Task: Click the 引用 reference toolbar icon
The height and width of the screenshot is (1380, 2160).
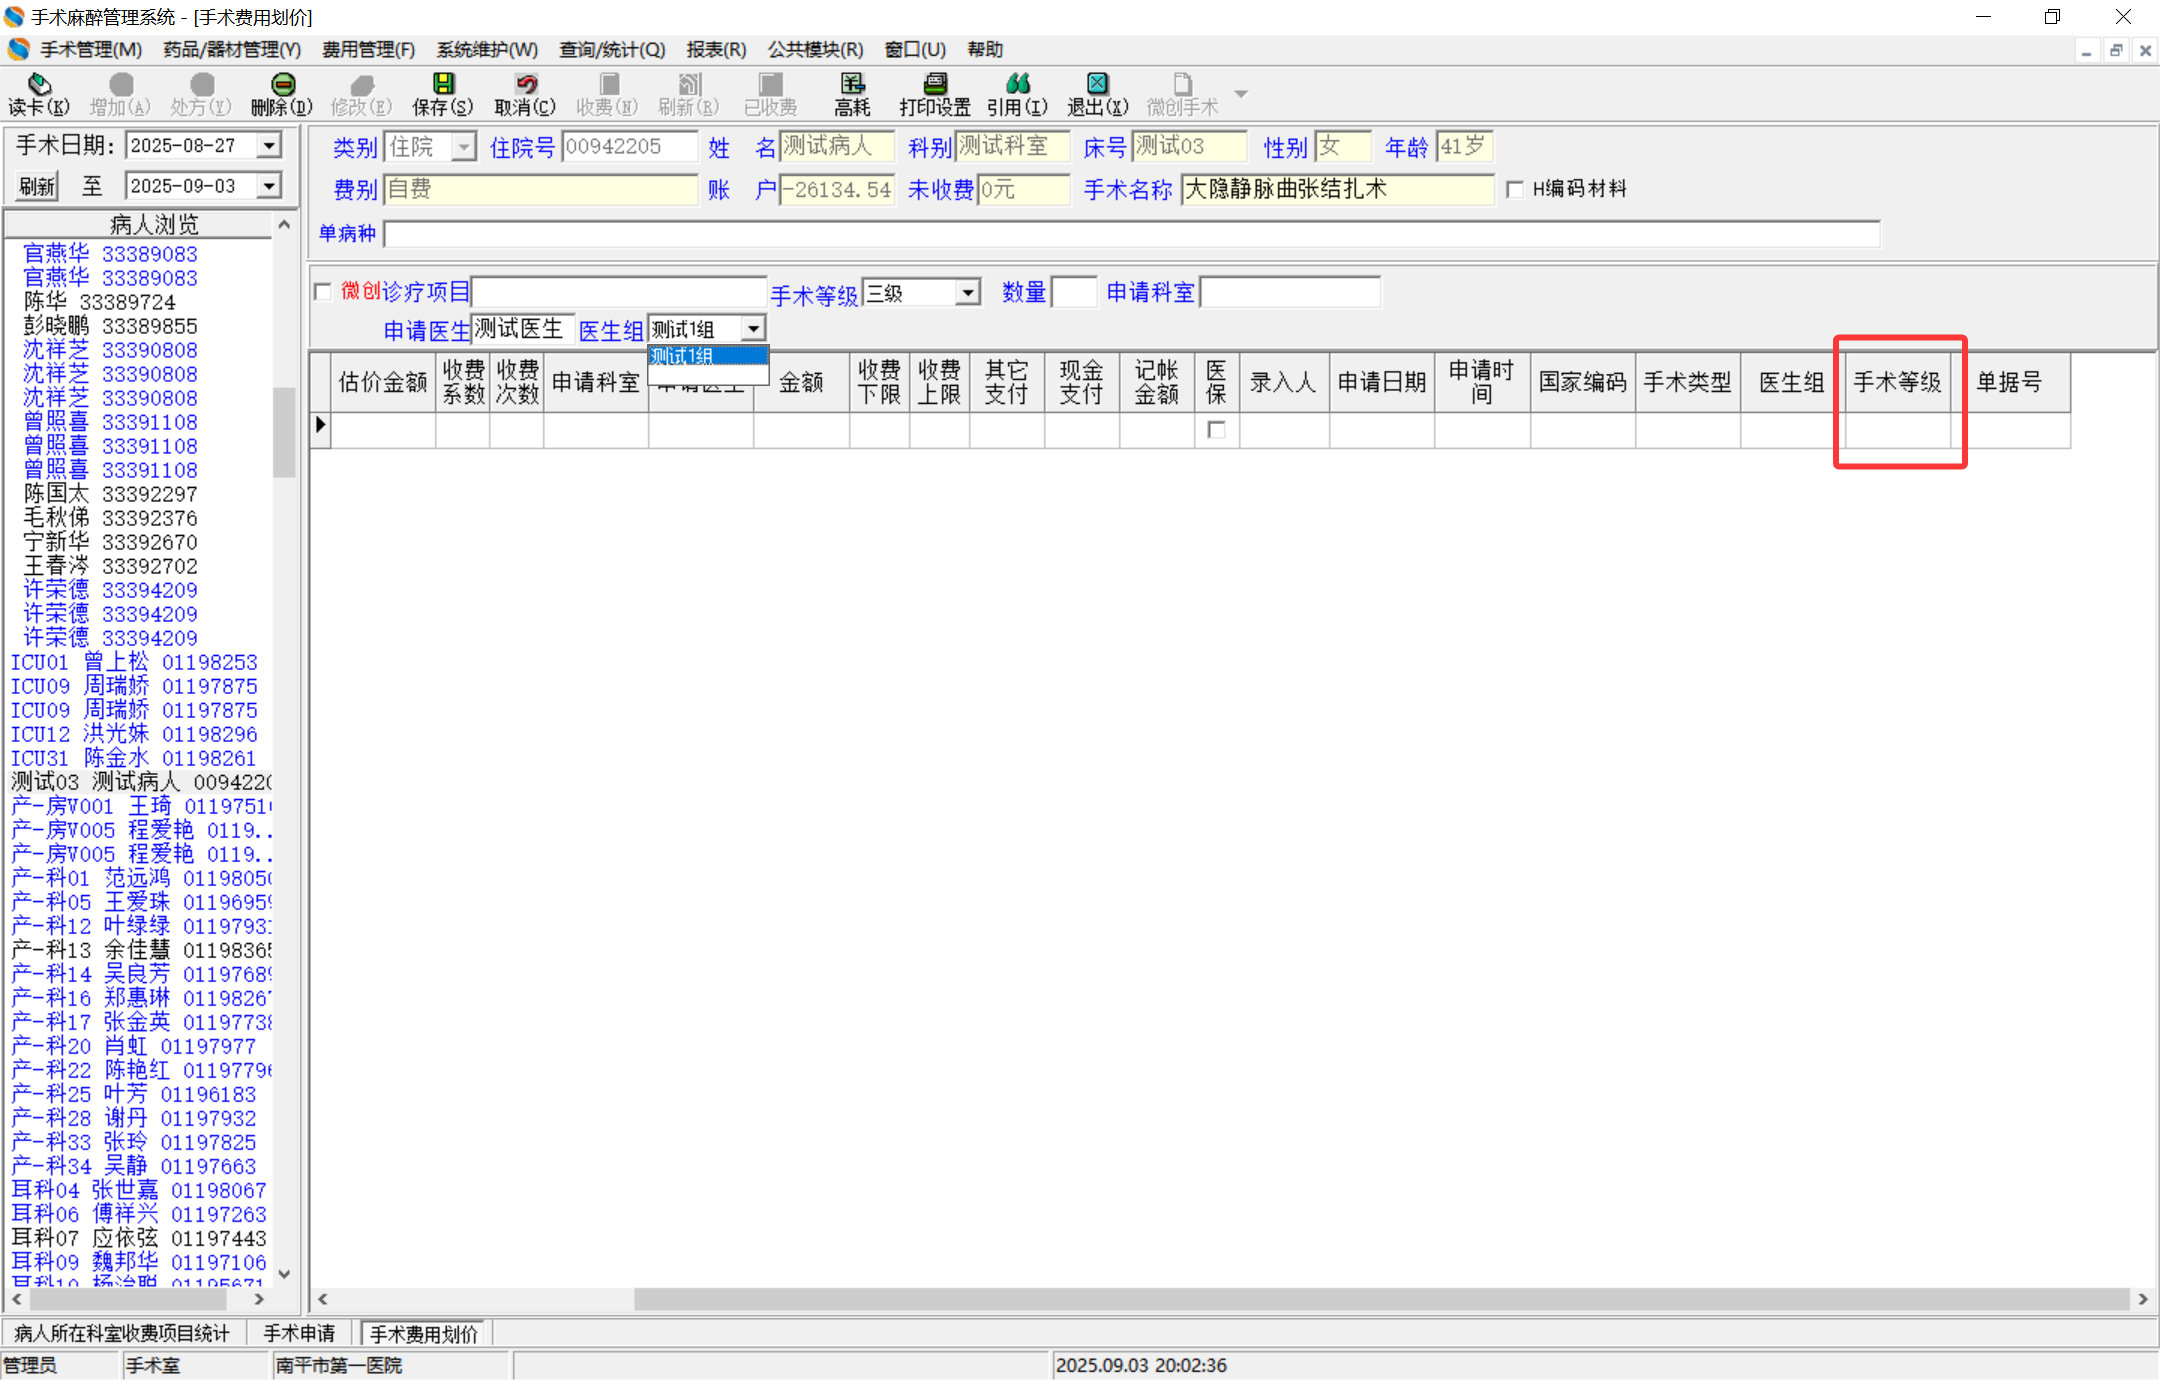Action: click(1017, 85)
